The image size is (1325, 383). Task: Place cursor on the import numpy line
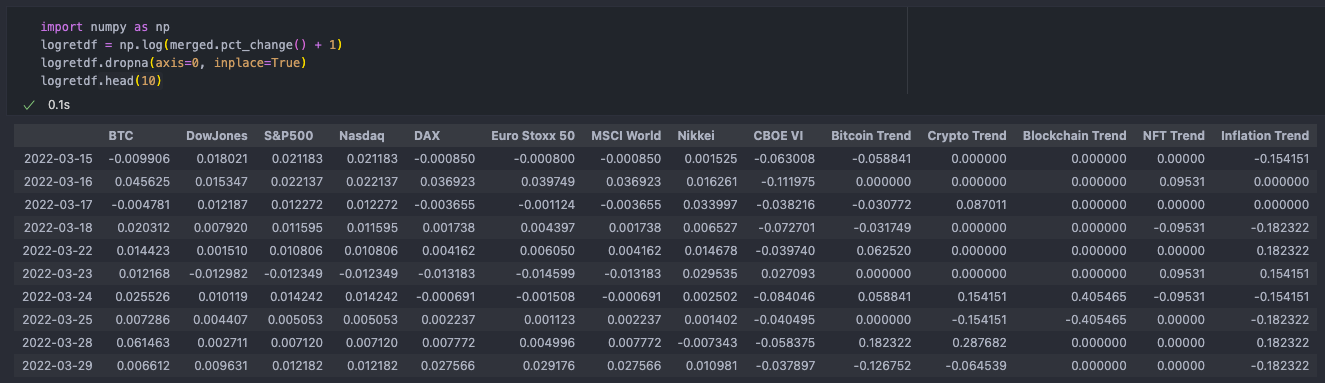pyautogui.click(x=98, y=27)
